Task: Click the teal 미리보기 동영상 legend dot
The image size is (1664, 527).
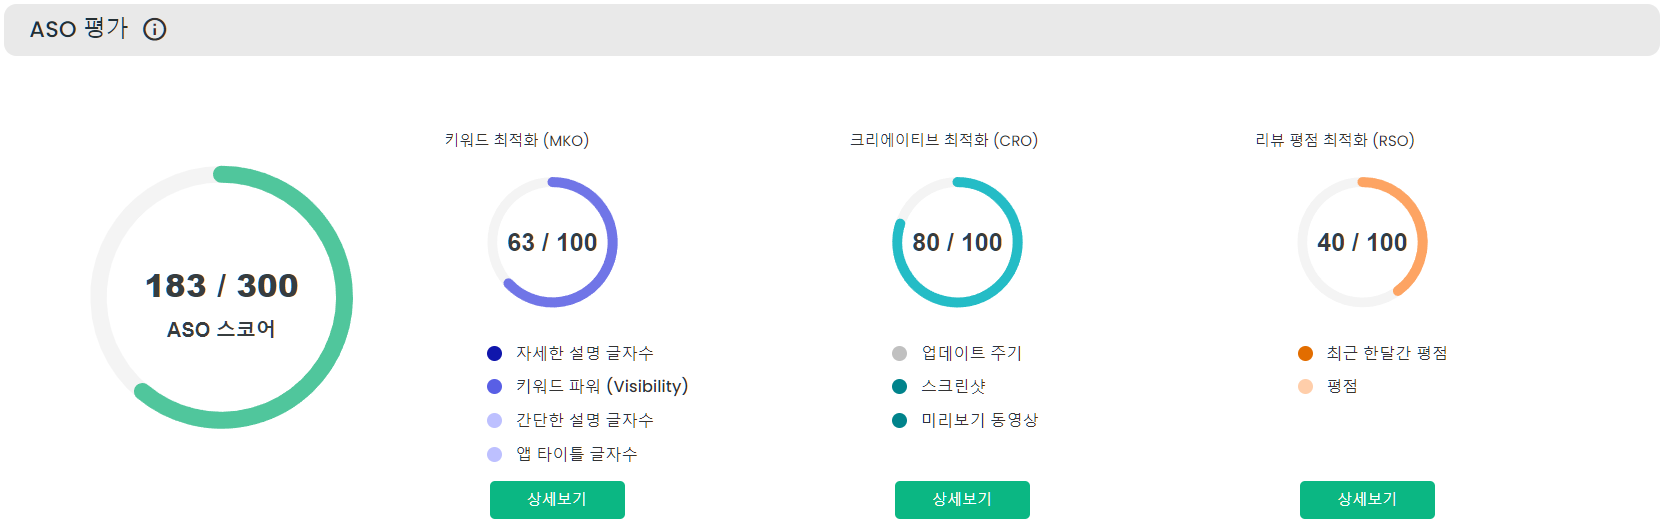Action: (x=899, y=420)
